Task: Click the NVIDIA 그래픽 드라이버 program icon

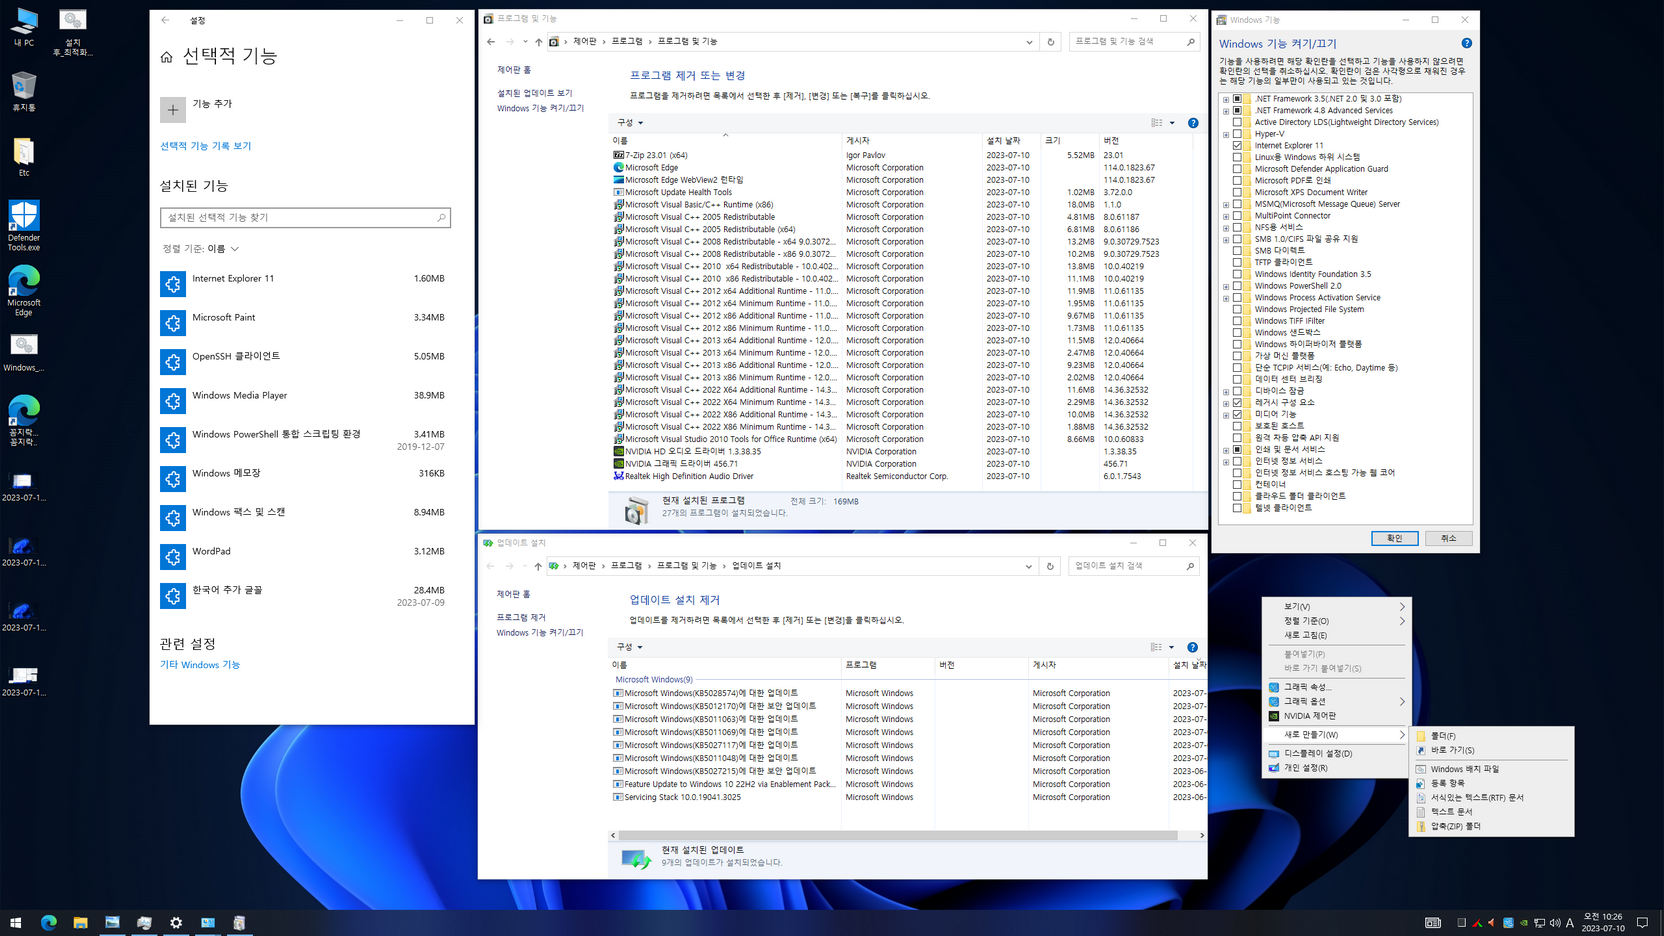Action: click(618, 463)
